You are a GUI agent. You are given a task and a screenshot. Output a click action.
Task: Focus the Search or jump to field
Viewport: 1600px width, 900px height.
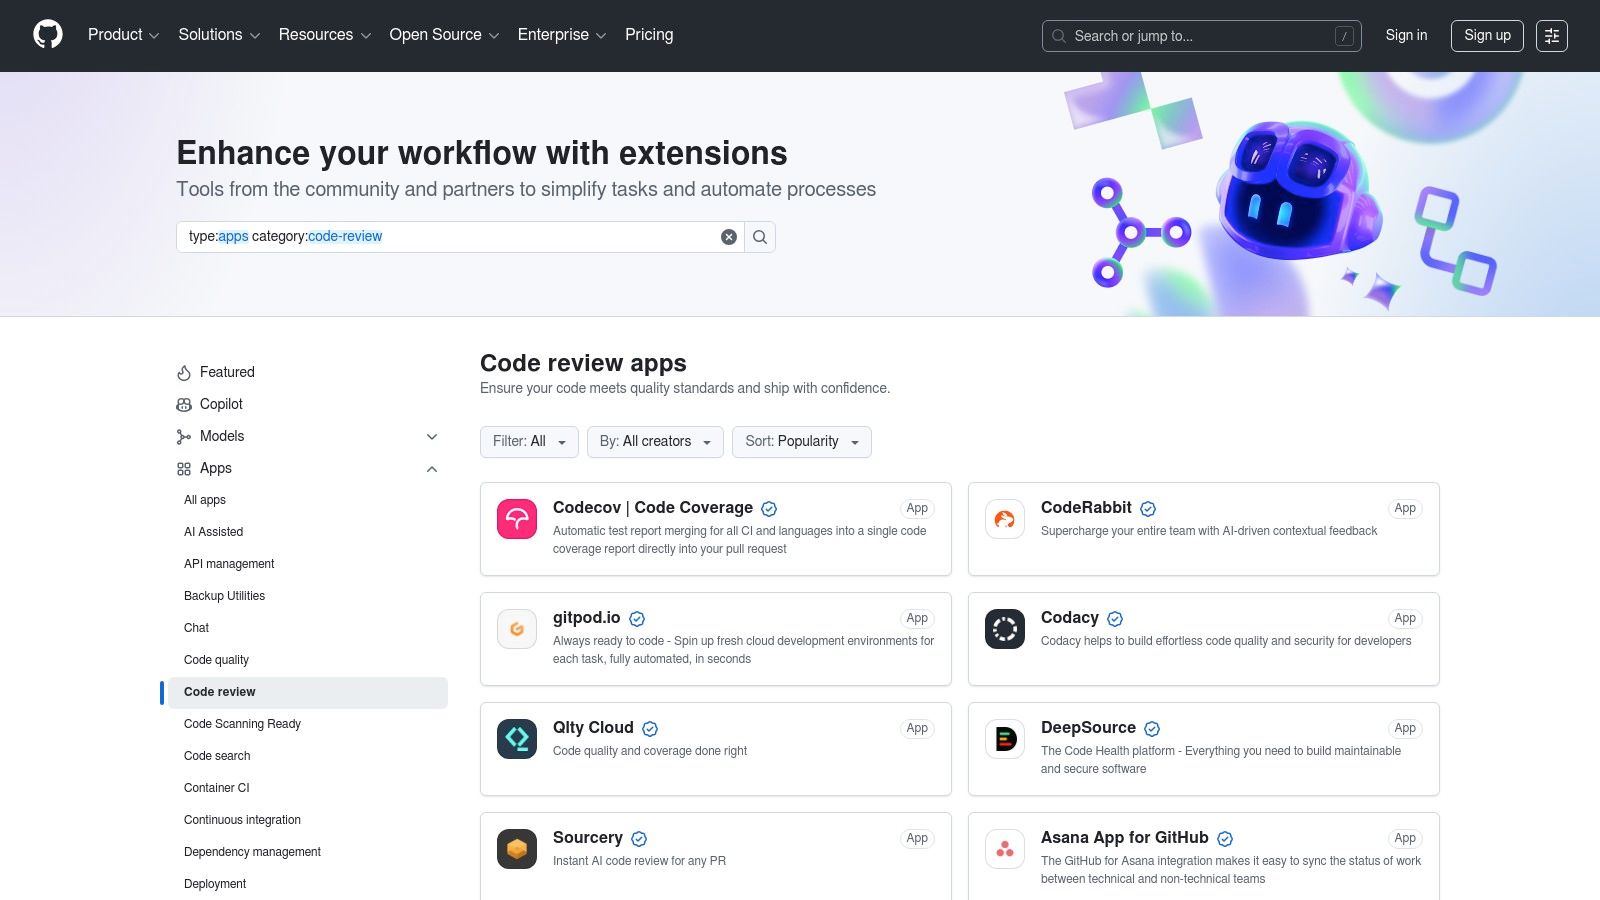click(1202, 36)
